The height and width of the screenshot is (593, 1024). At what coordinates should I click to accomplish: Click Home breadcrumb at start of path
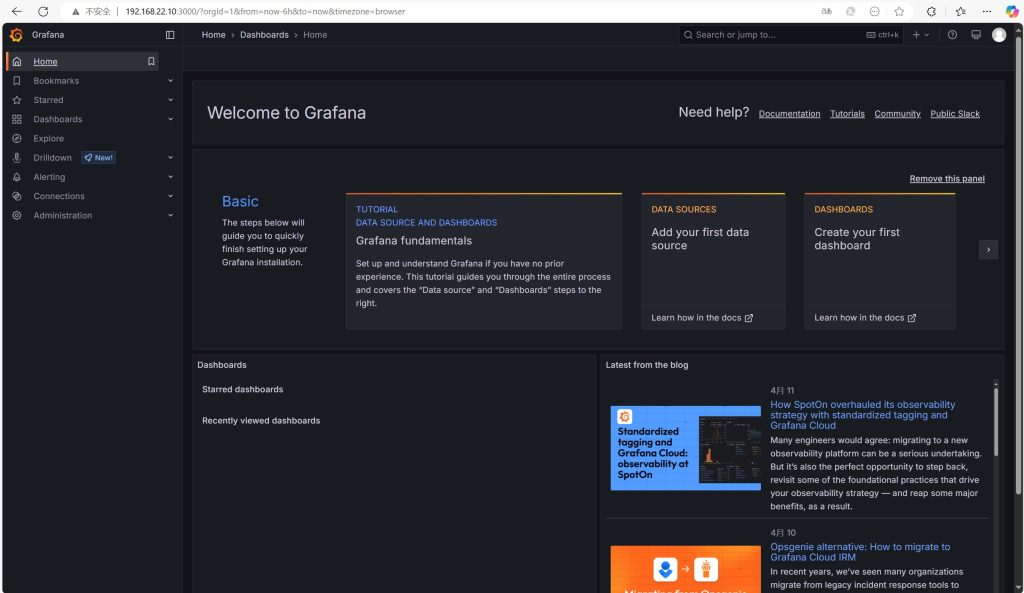point(214,35)
